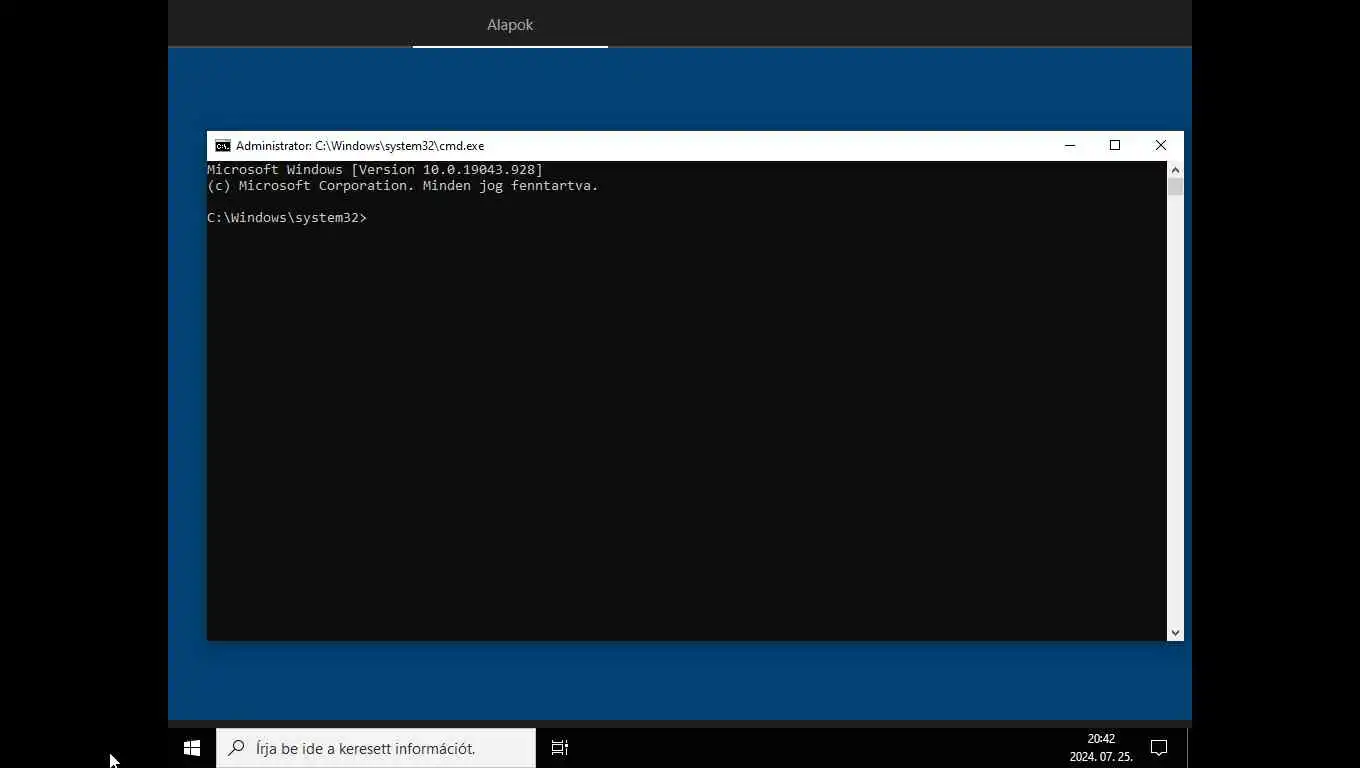
Task: Click the command prompt scrollbar thumb
Action: [x=1175, y=187]
